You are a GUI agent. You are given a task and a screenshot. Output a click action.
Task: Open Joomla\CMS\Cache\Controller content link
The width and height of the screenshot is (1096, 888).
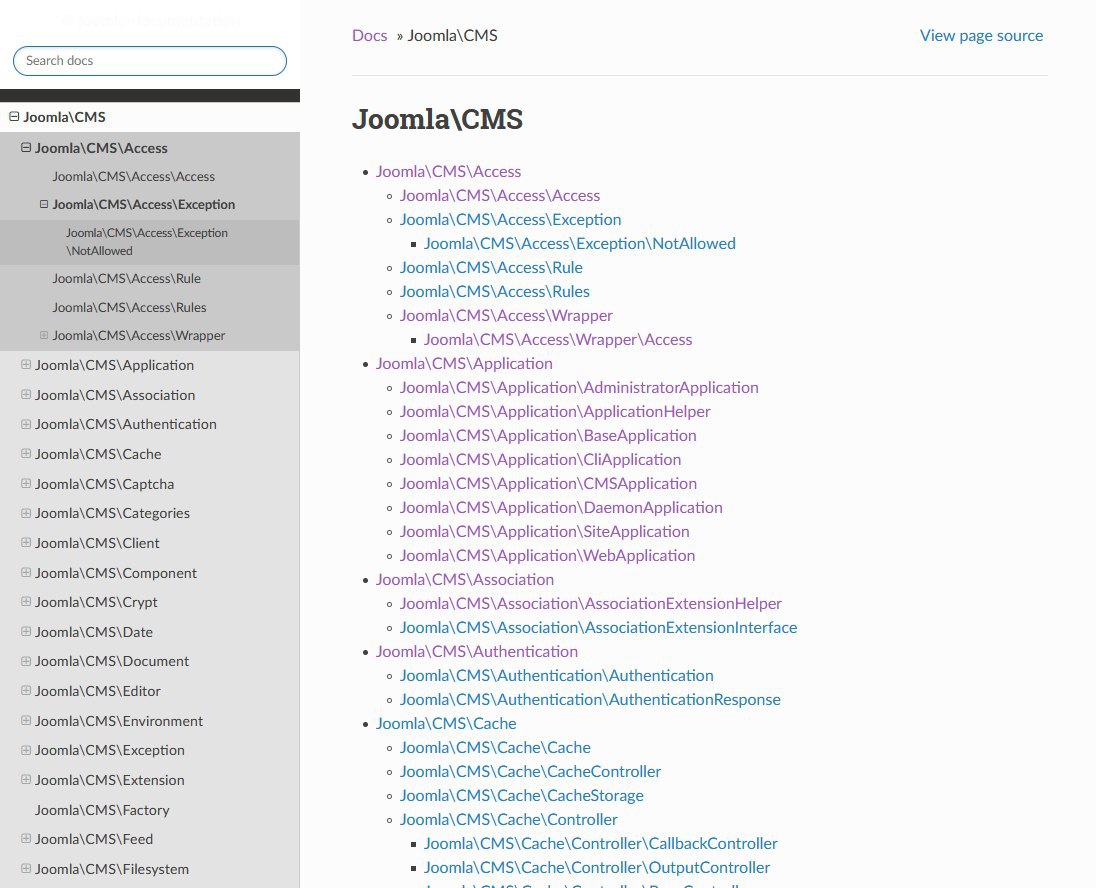click(x=508, y=819)
